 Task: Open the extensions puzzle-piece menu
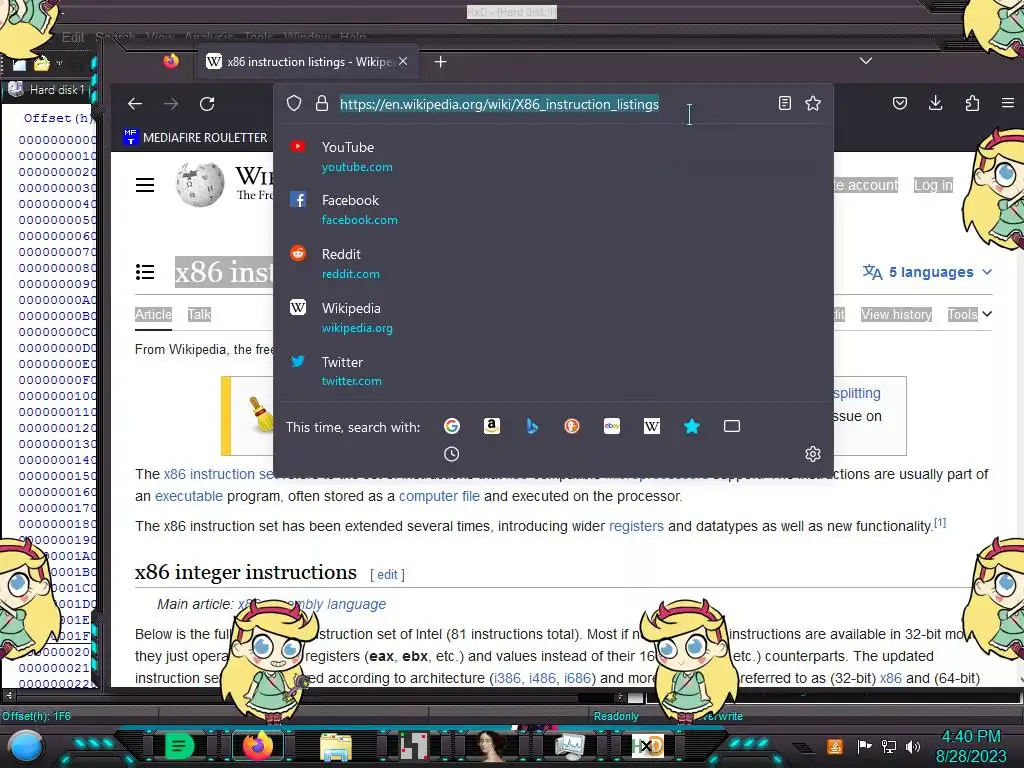coord(972,103)
